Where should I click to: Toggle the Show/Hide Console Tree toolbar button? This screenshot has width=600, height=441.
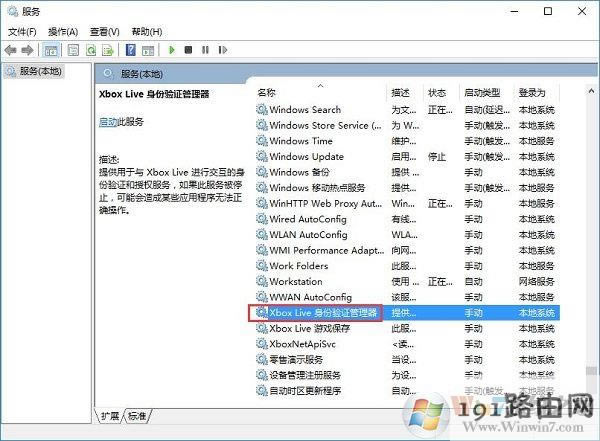pos(51,49)
